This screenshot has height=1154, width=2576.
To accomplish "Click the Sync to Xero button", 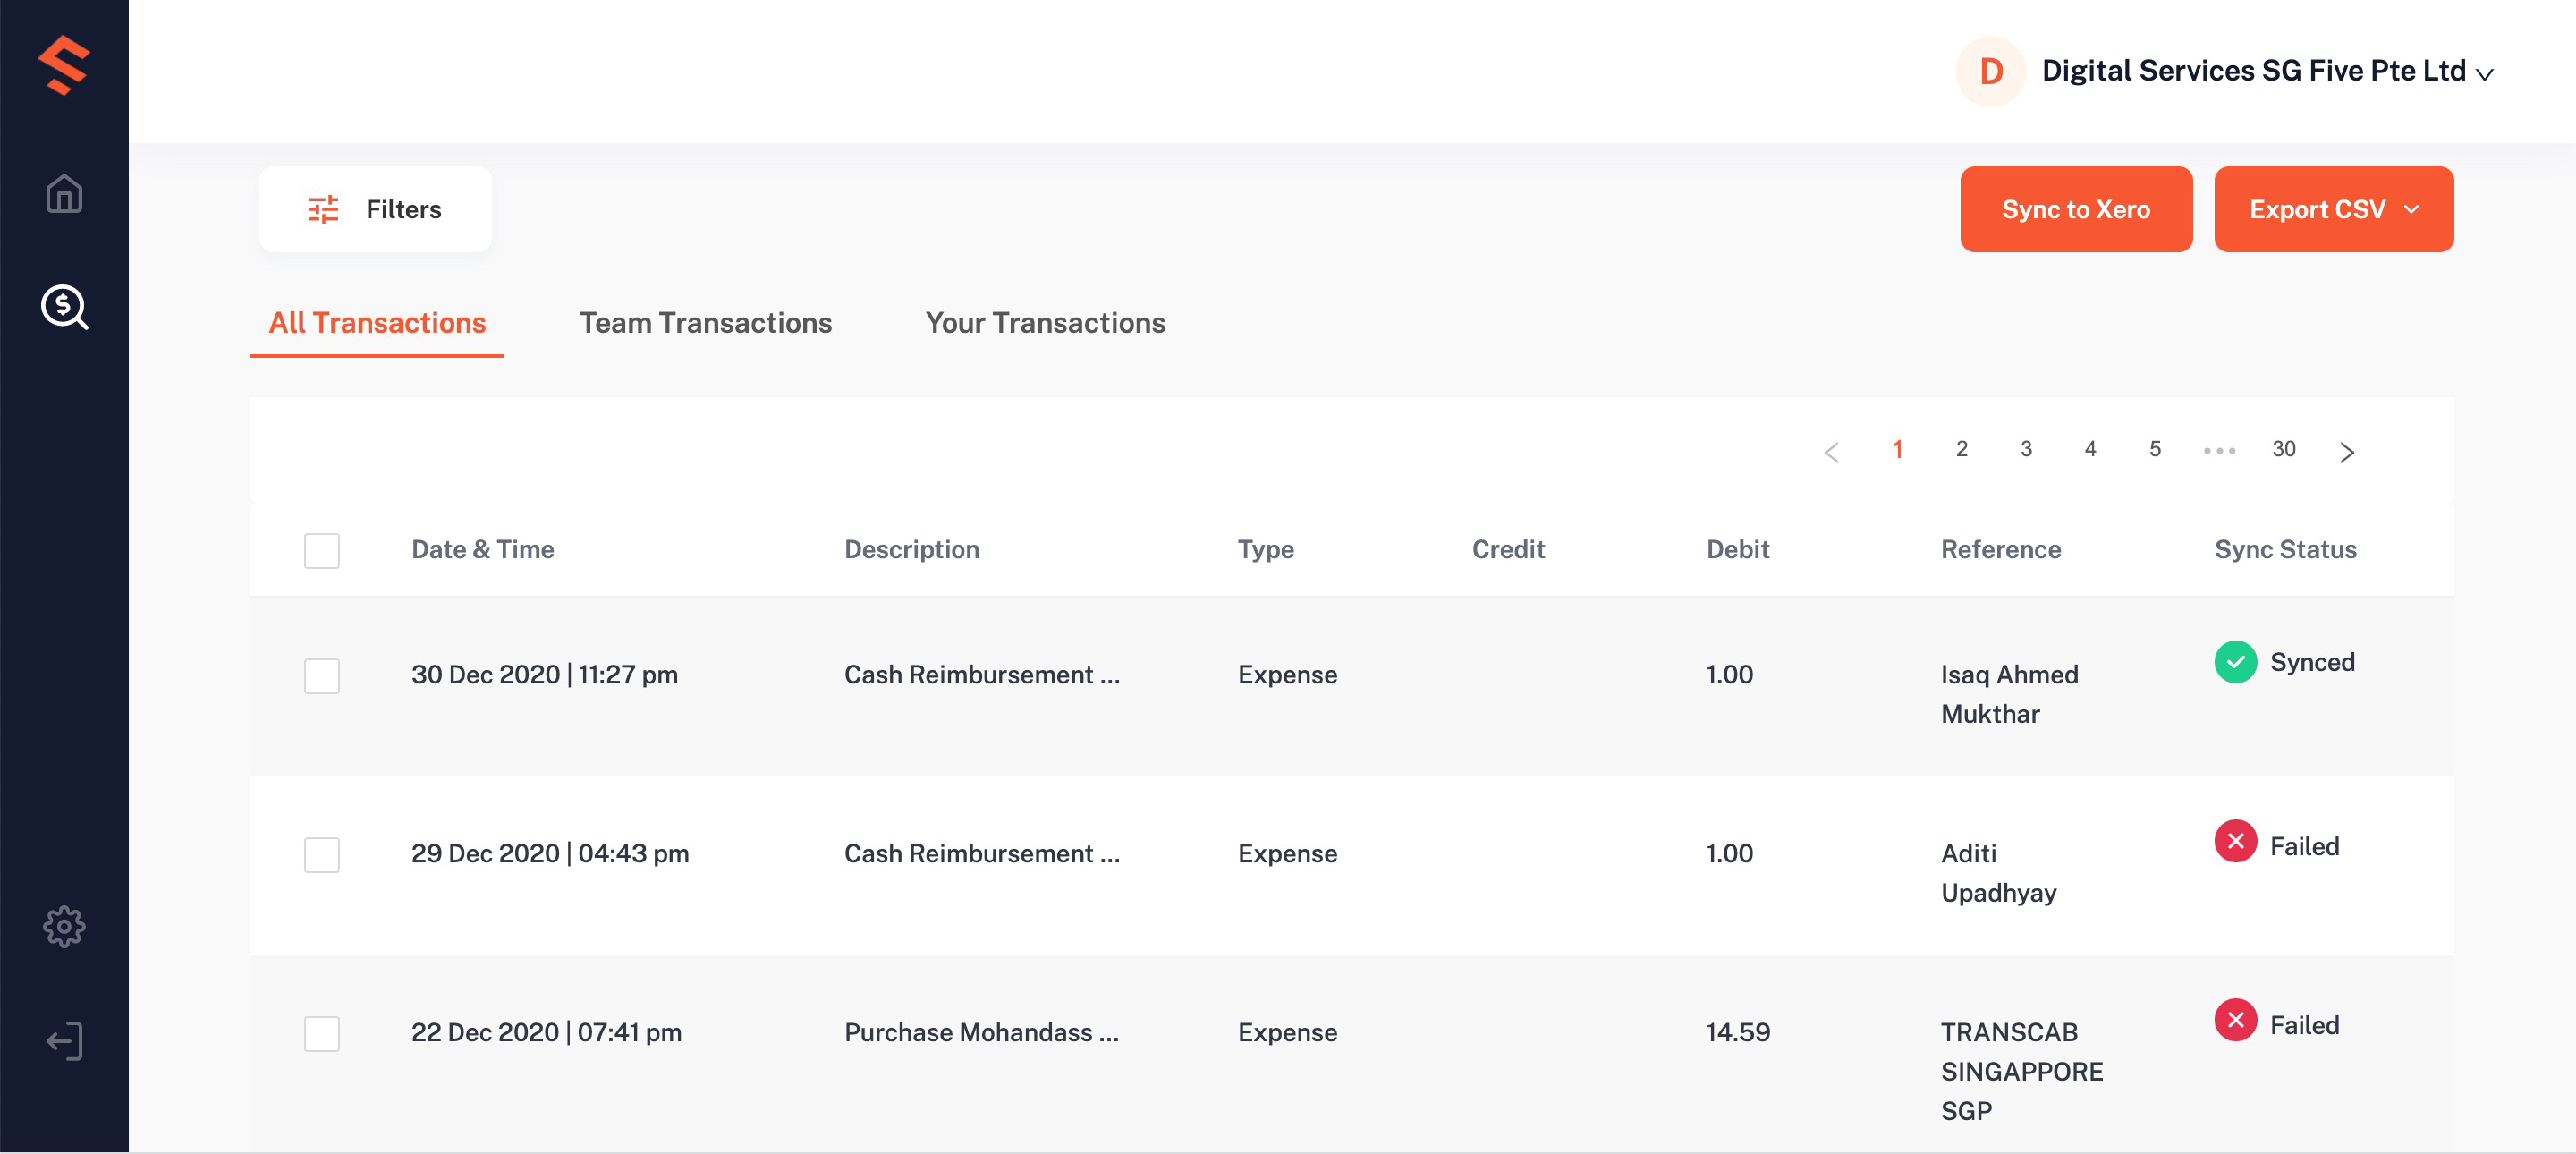I will pyautogui.click(x=2077, y=208).
